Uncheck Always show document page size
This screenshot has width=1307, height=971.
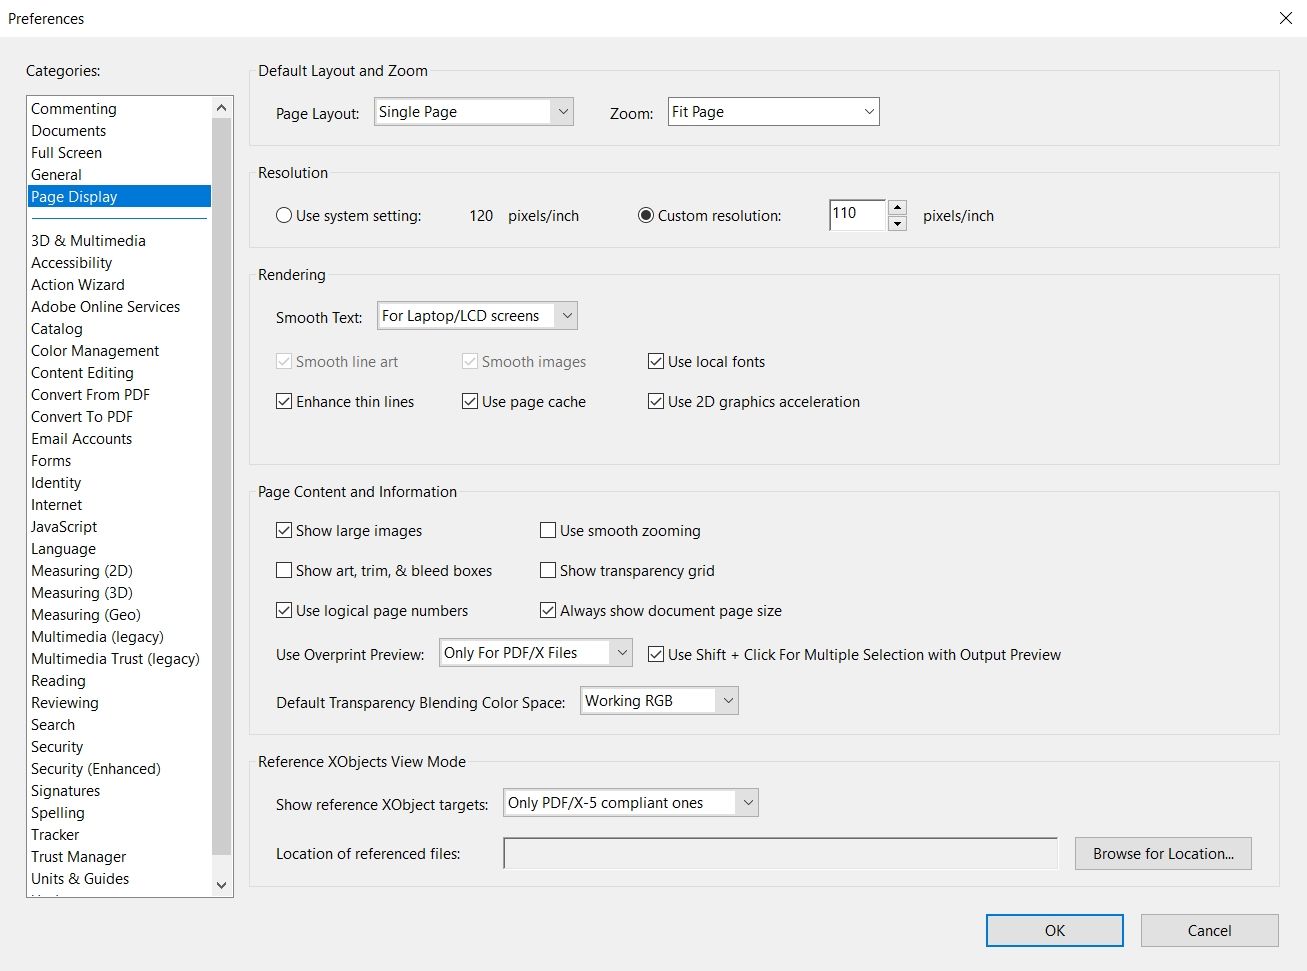pos(548,610)
